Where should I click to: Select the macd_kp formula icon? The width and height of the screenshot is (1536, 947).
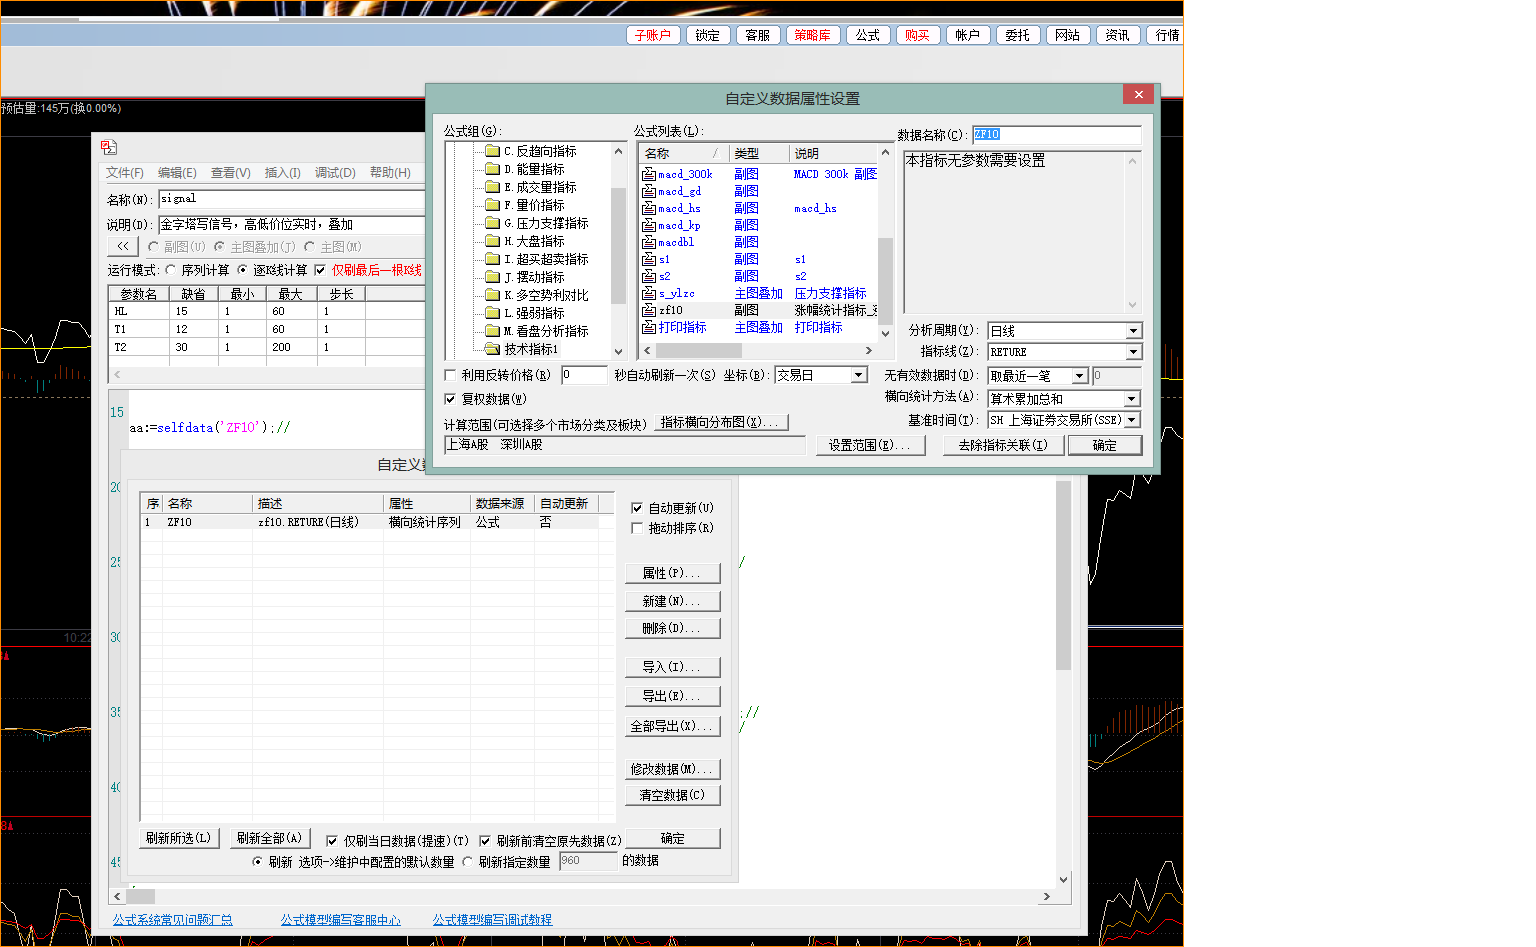(649, 225)
